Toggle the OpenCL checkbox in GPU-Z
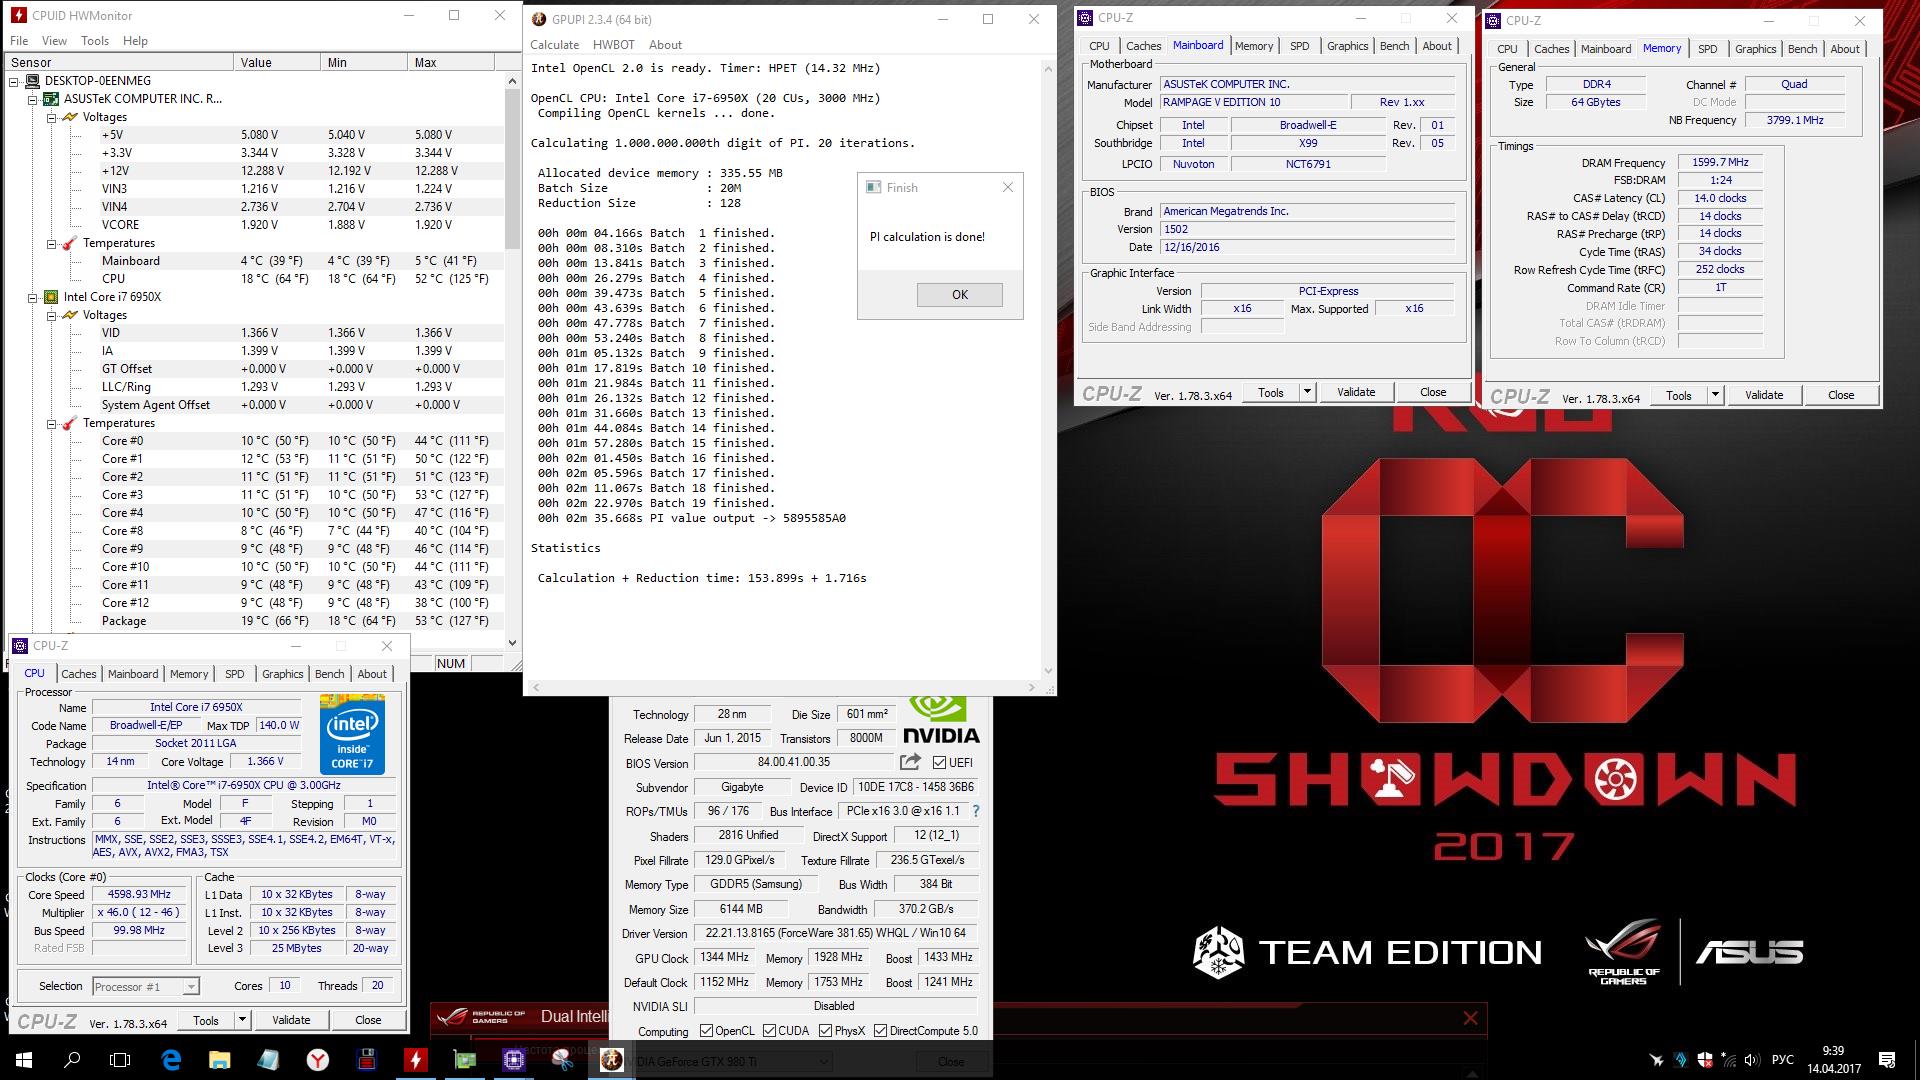Screen dimensions: 1920x1080 pos(707,1030)
